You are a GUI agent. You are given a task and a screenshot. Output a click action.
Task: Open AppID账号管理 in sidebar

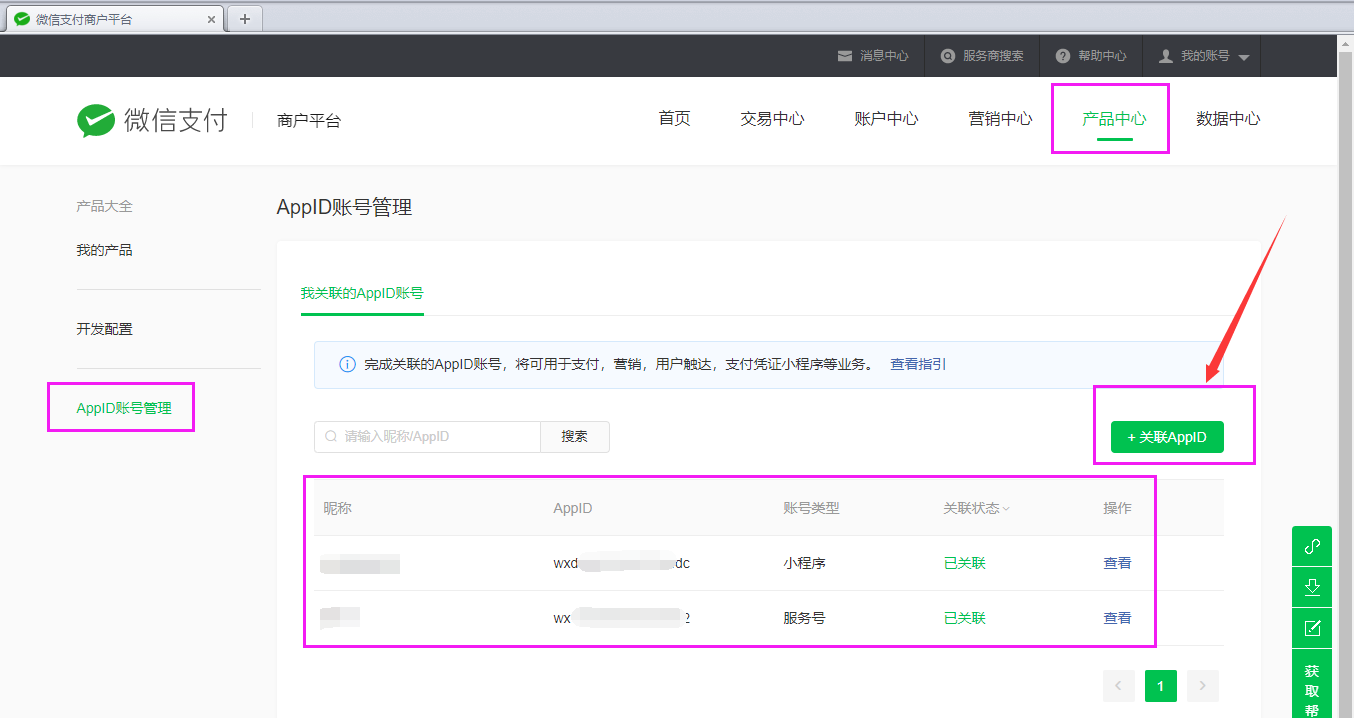(124, 408)
